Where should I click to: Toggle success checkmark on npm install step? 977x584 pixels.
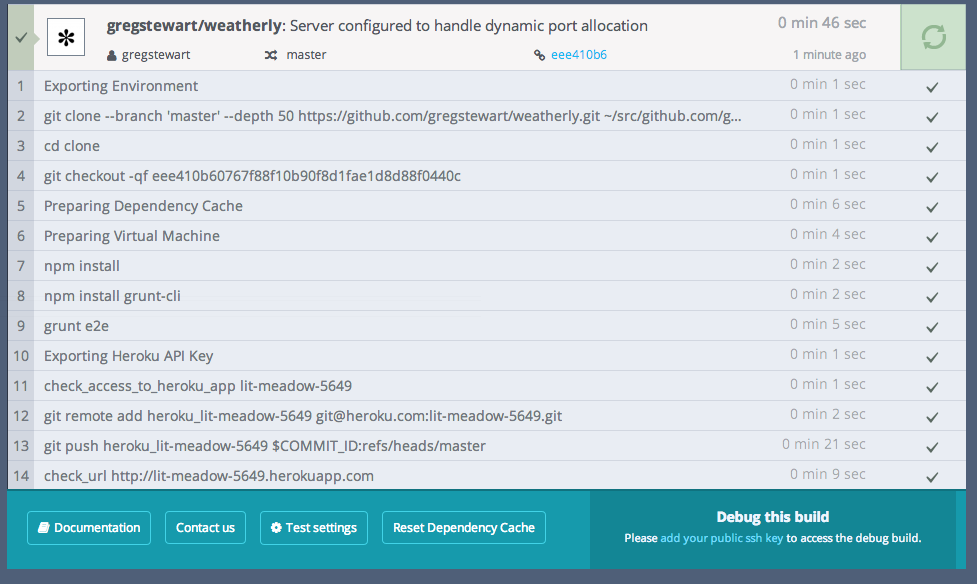coord(932,266)
